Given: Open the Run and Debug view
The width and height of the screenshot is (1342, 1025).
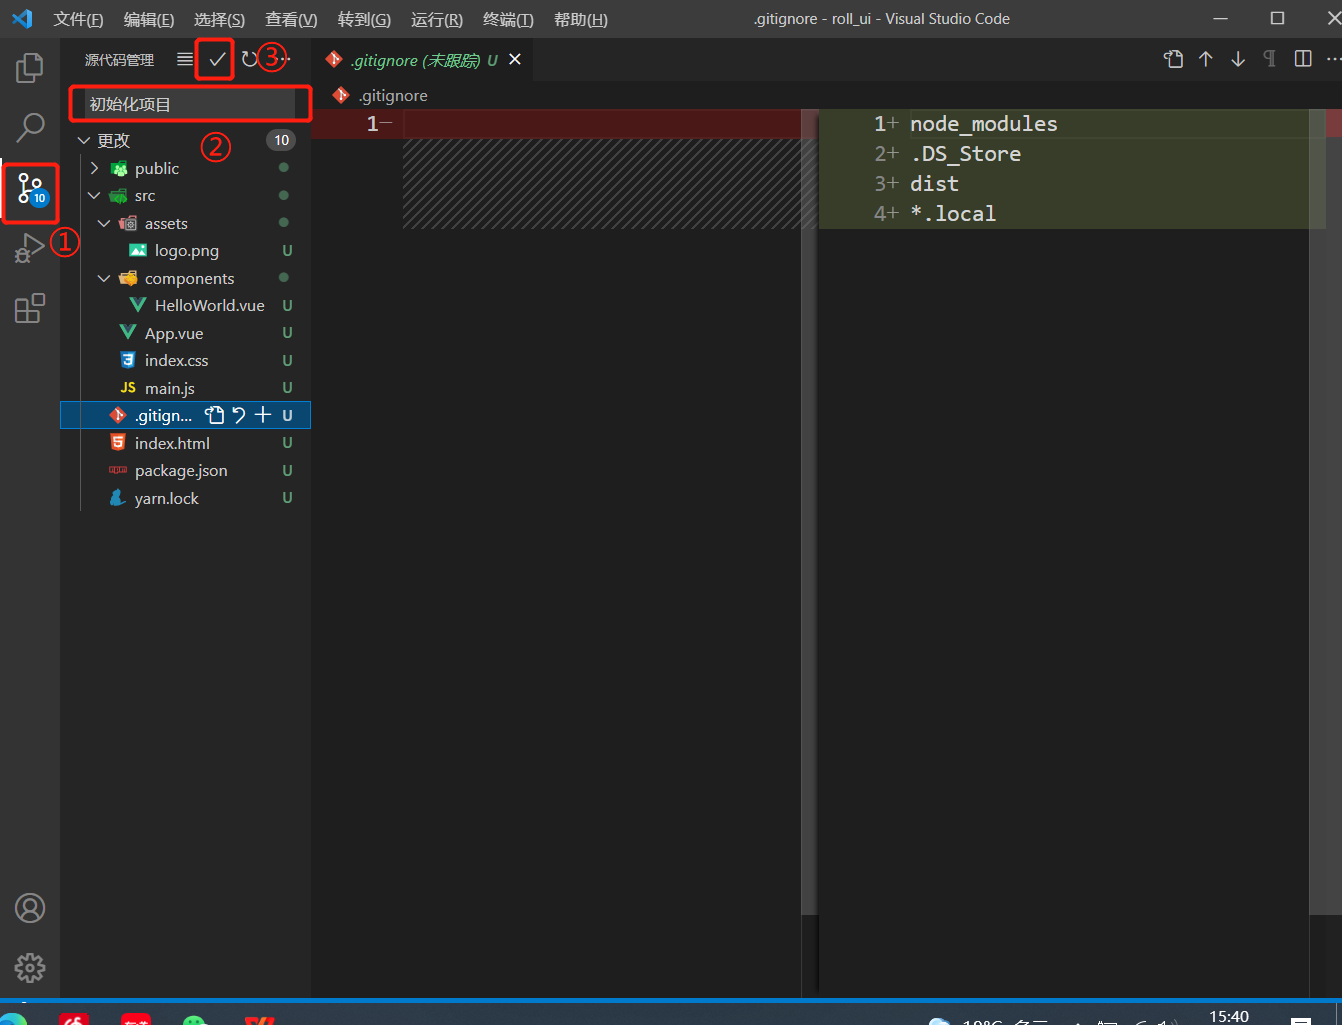Looking at the screenshot, I should tap(30, 248).
